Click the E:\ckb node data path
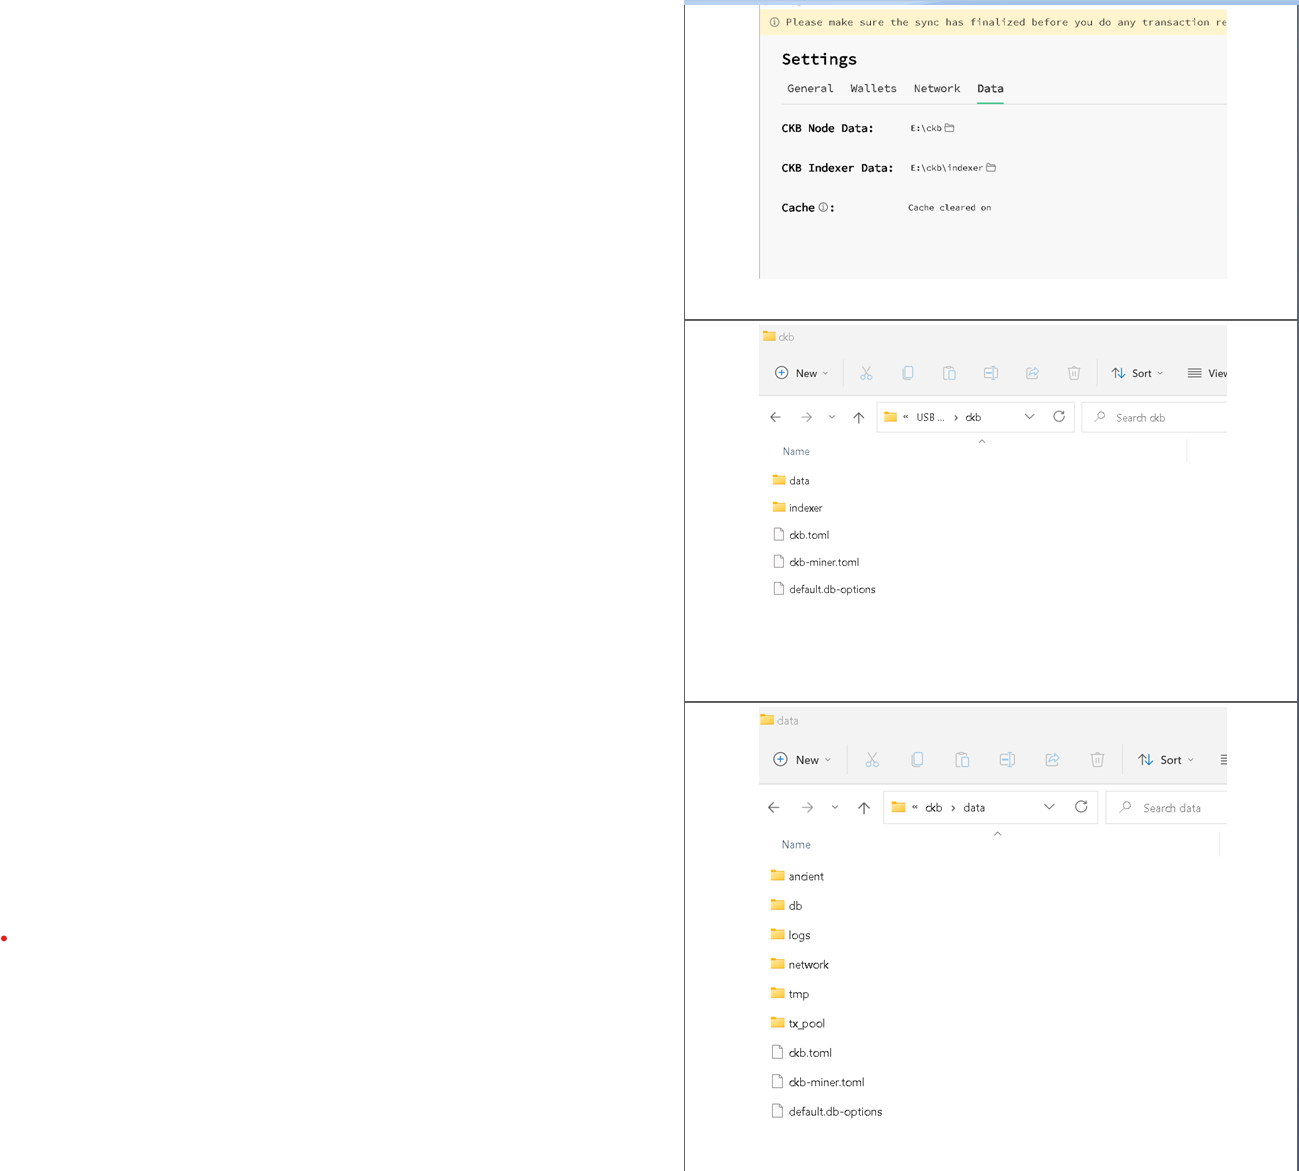Image resolution: width=1299 pixels, height=1171 pixels. (925, 128)
